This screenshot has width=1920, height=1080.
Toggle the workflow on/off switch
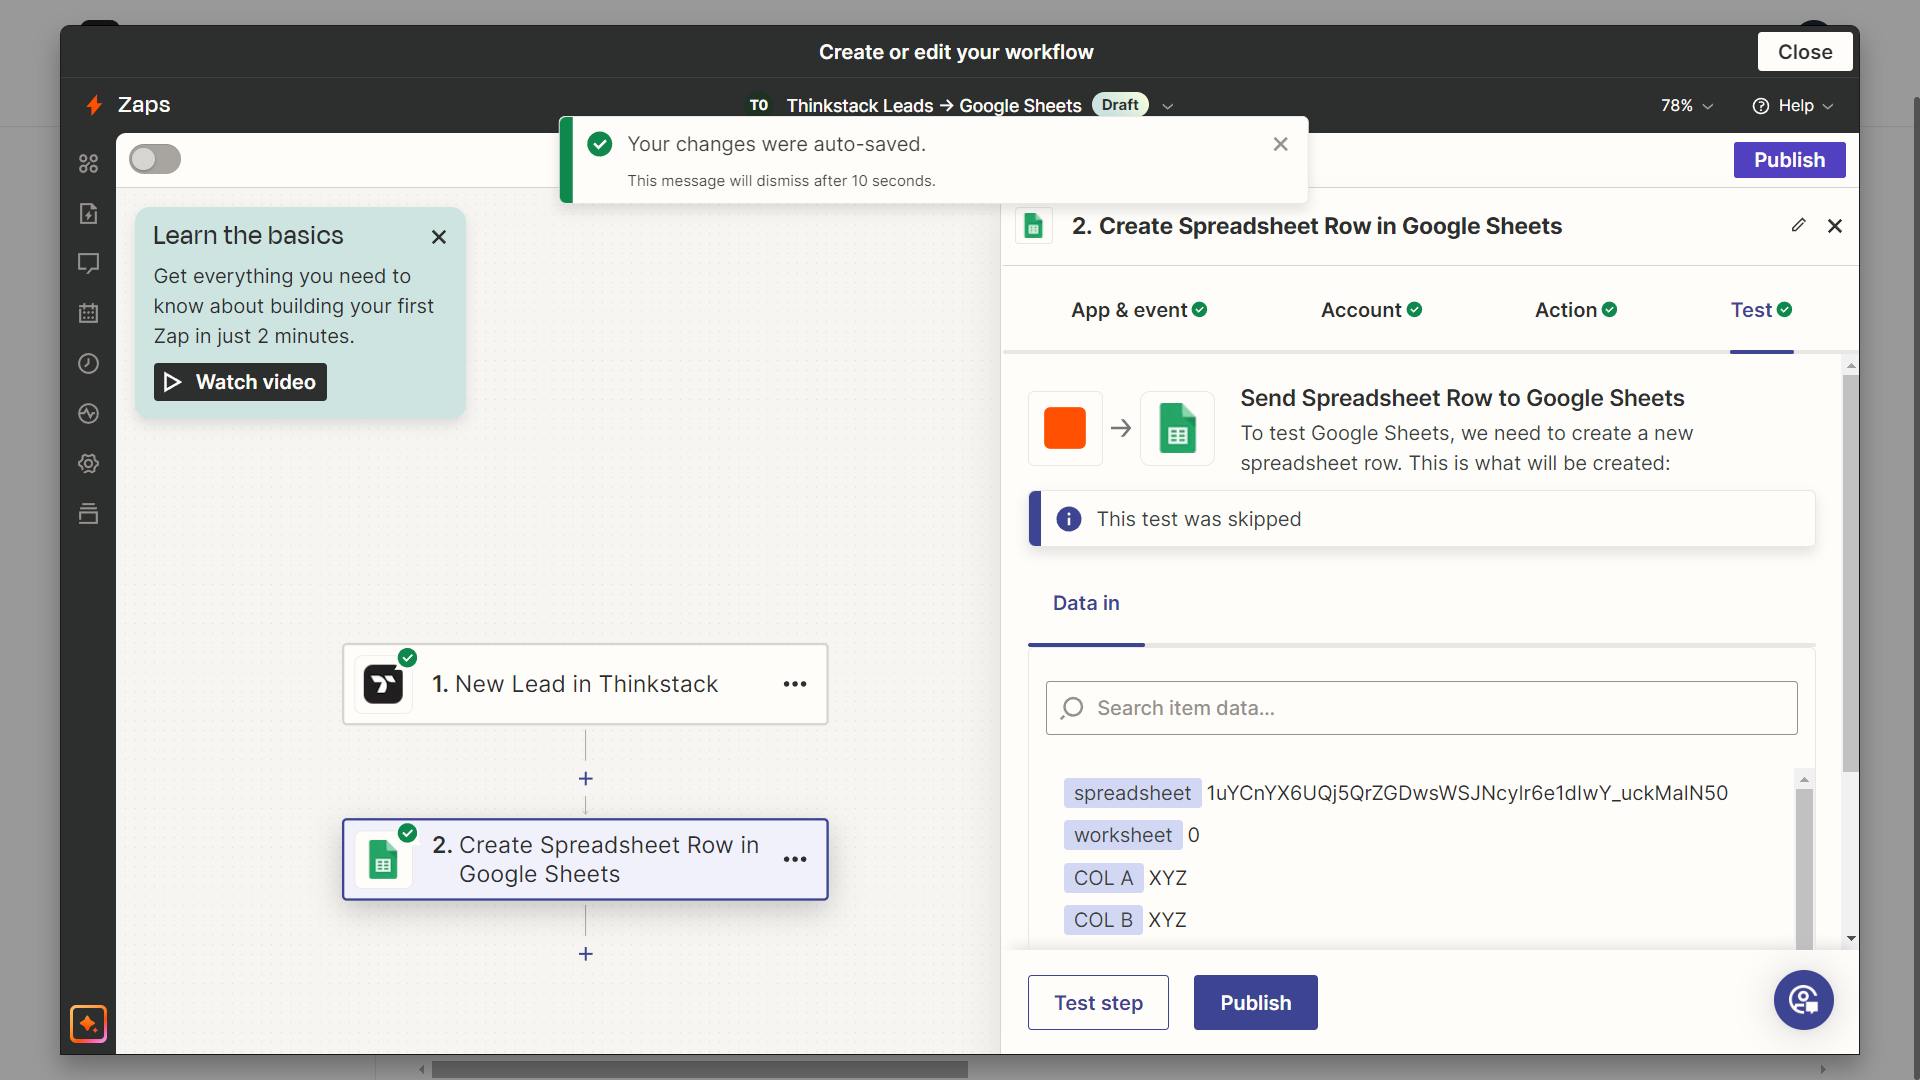pos(154,160)
